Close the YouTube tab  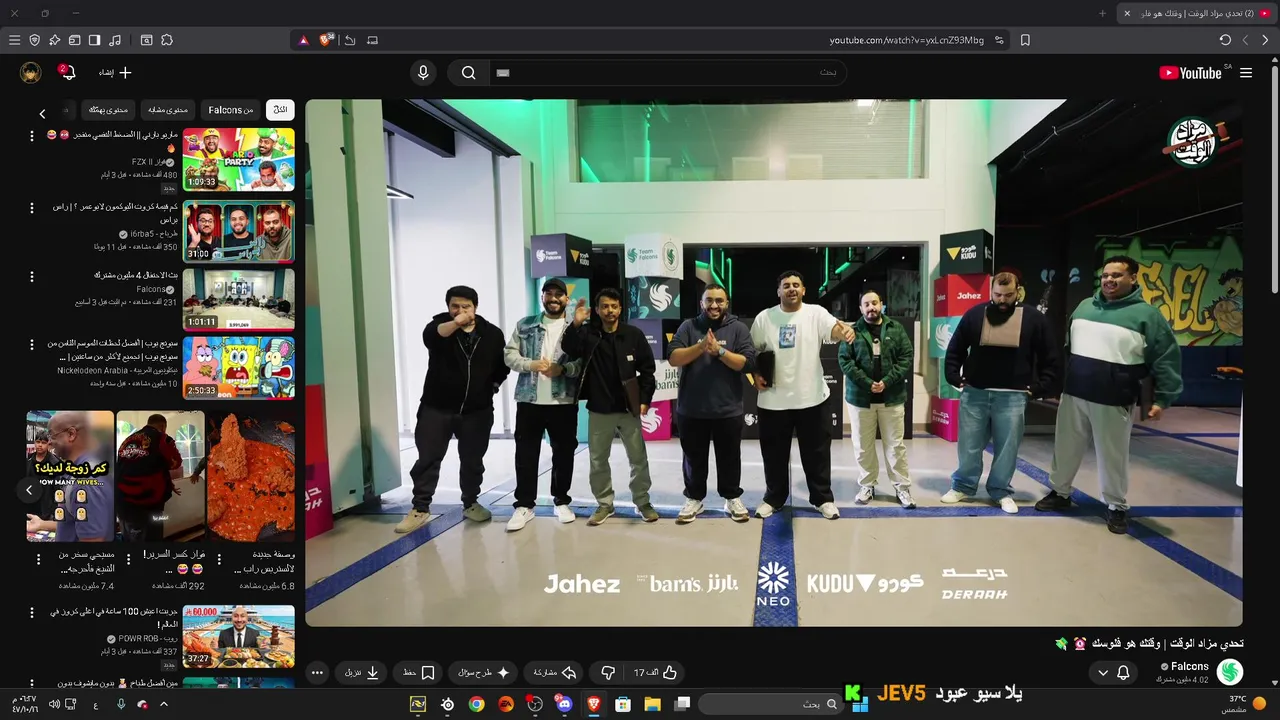(x=1127, y=13)
